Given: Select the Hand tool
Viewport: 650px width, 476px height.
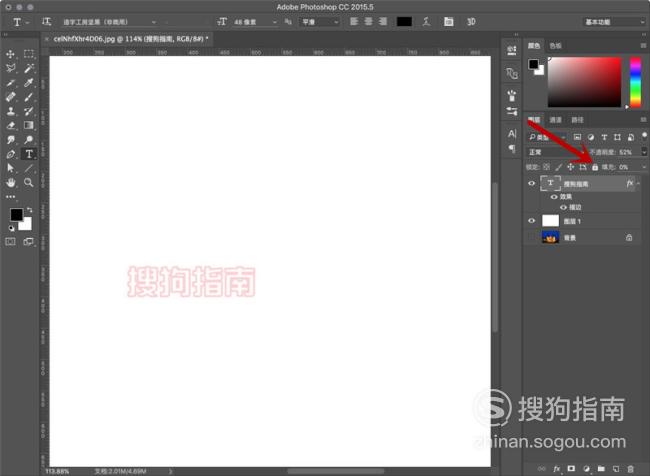Looking at the screenshot, I should 11,182.
